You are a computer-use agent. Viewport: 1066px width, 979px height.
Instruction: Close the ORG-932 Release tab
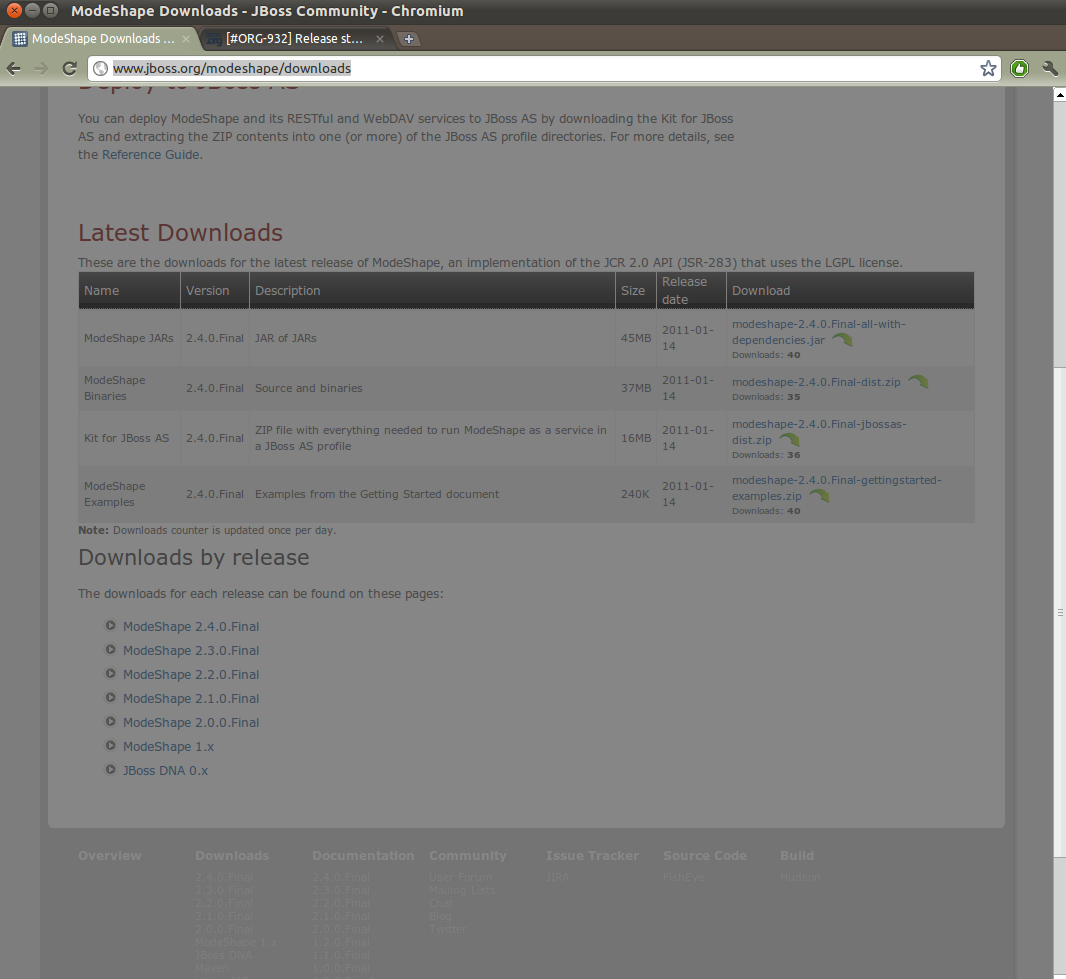380,39
